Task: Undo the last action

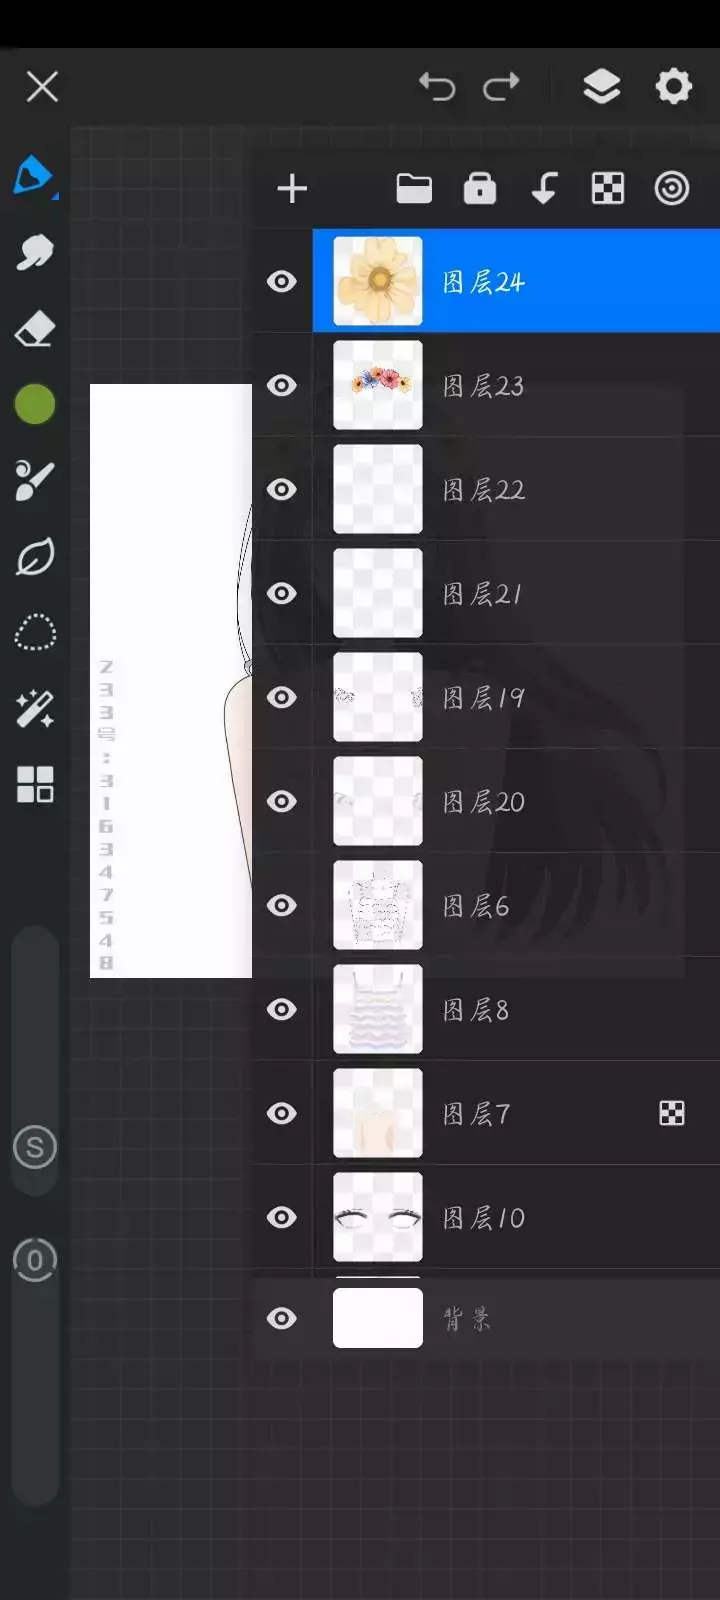Action: [x=437, y=87]
